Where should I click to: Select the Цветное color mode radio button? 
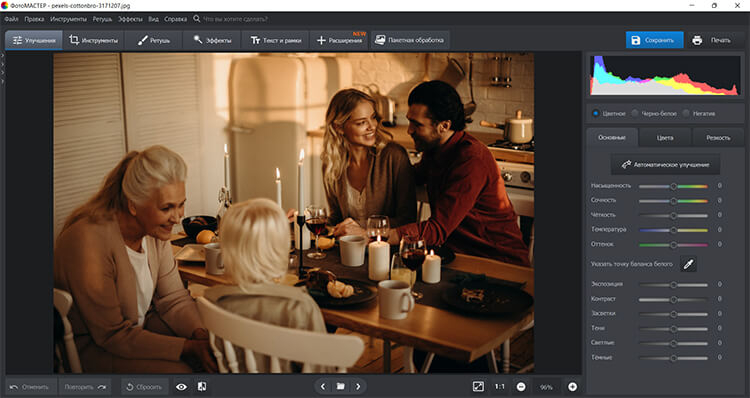[596, 113]
